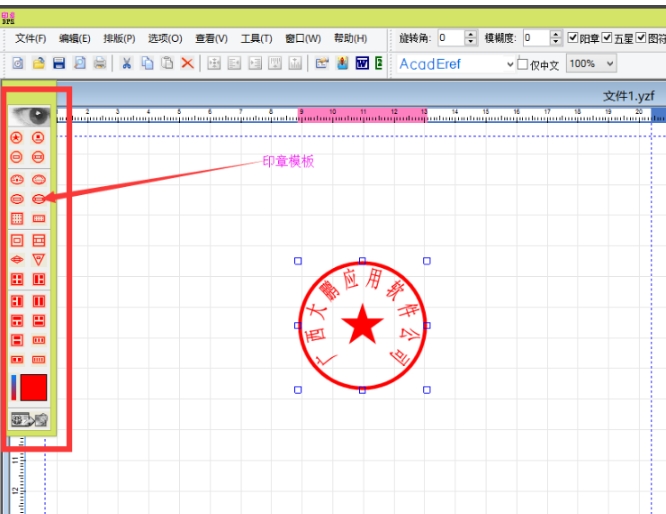
Task: Click the large red color swatch
Action: [34, 387]
